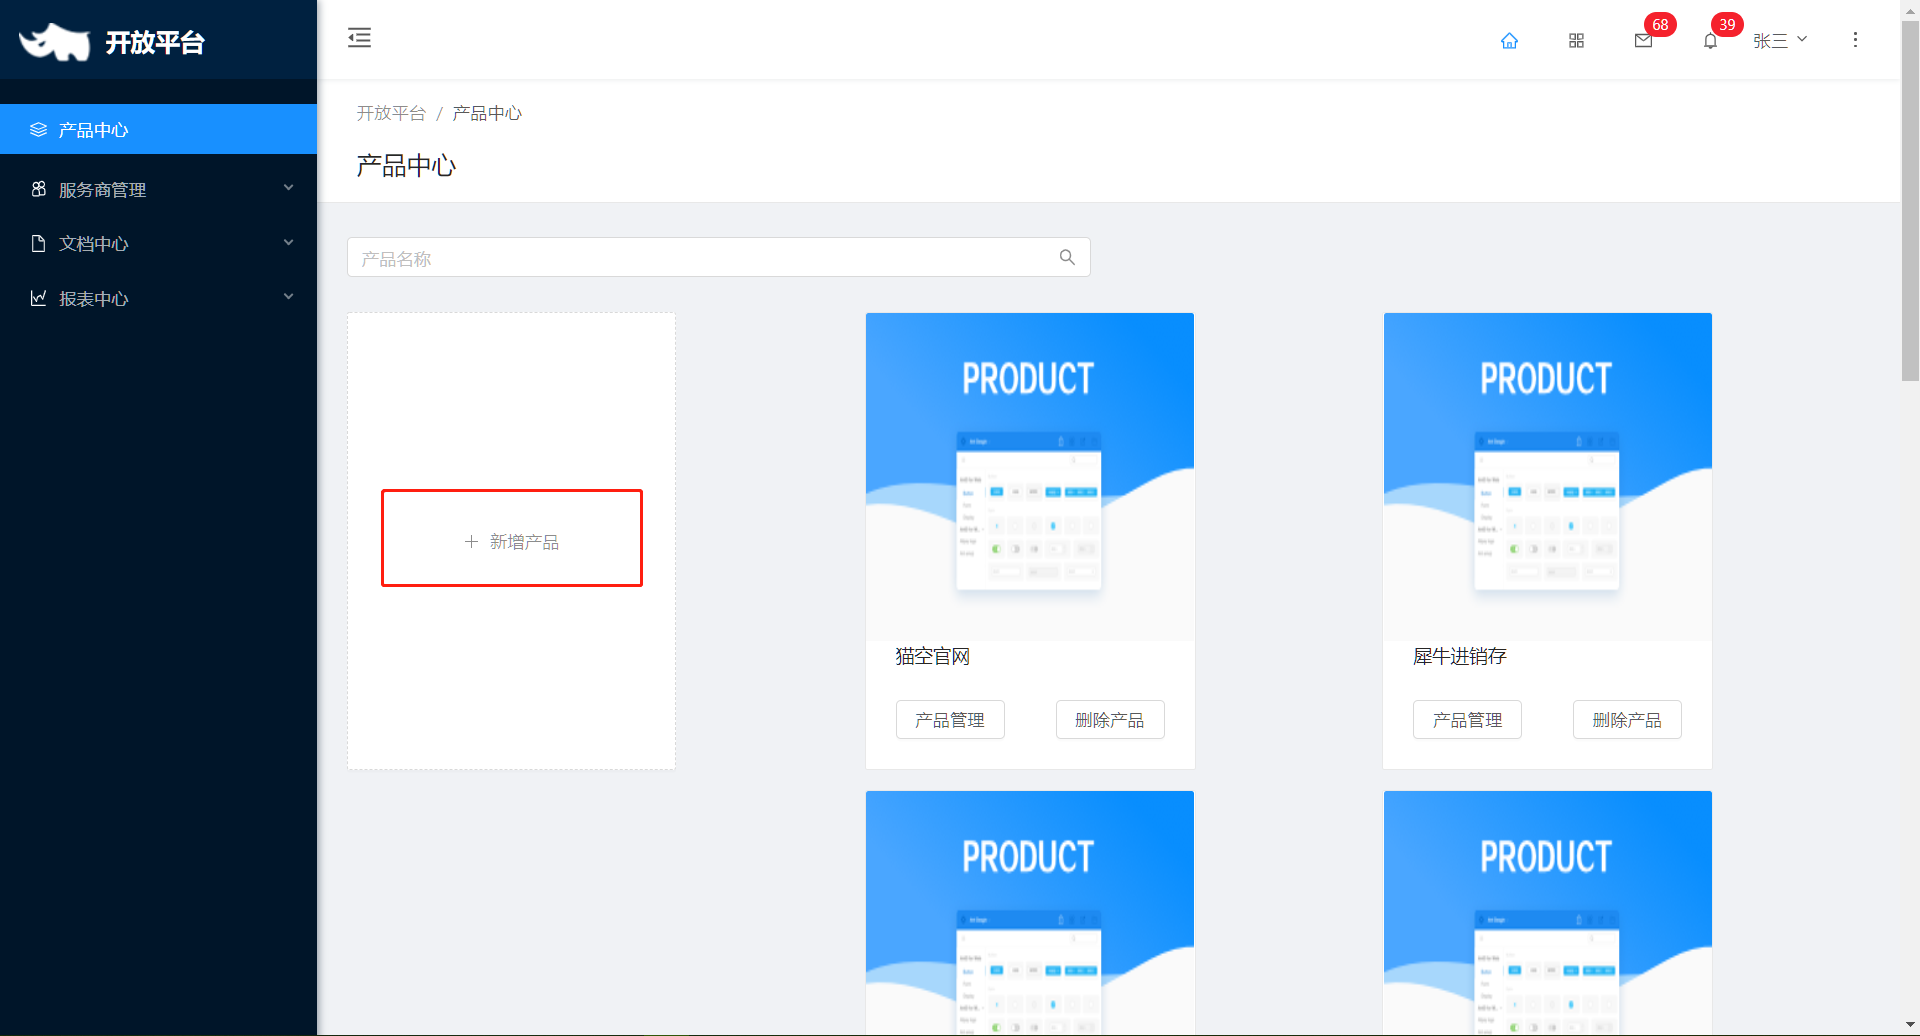This screenshot has width=1920, height=1036.
Task: Click the red 68 mail badge
Action: click(1660, 24)
